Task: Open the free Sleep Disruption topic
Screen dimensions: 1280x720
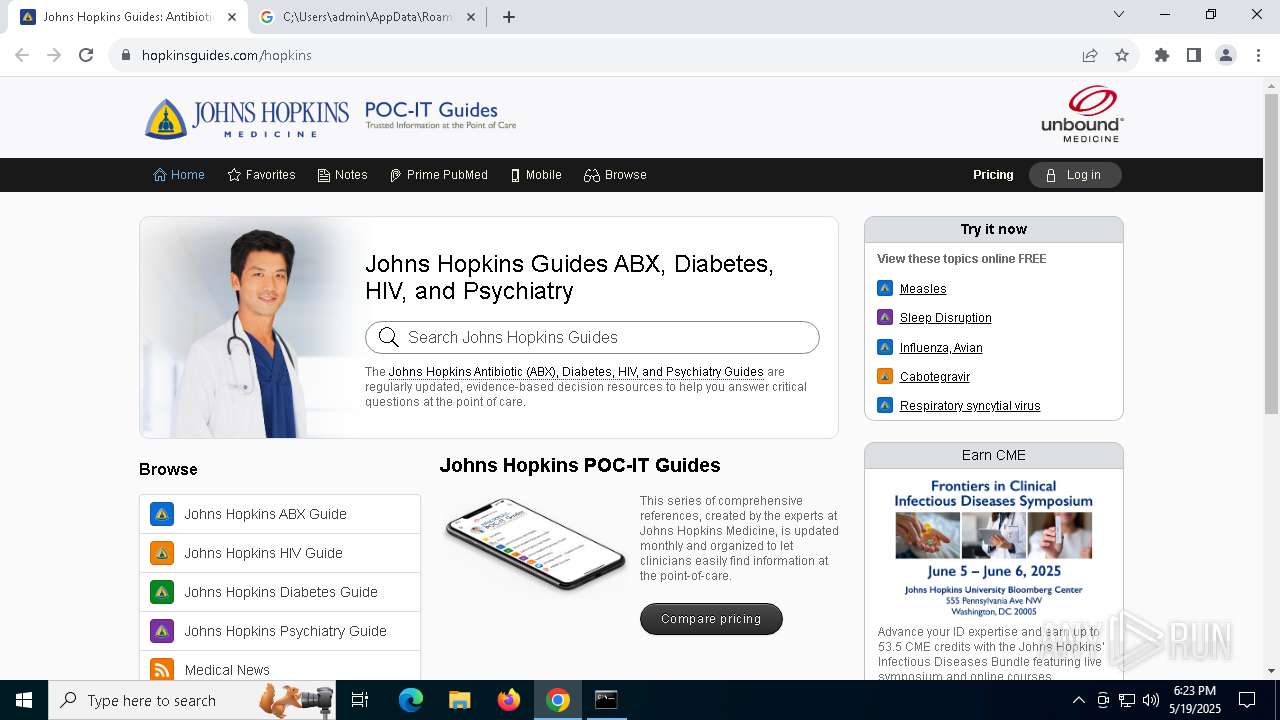Action: pos(946,318)
